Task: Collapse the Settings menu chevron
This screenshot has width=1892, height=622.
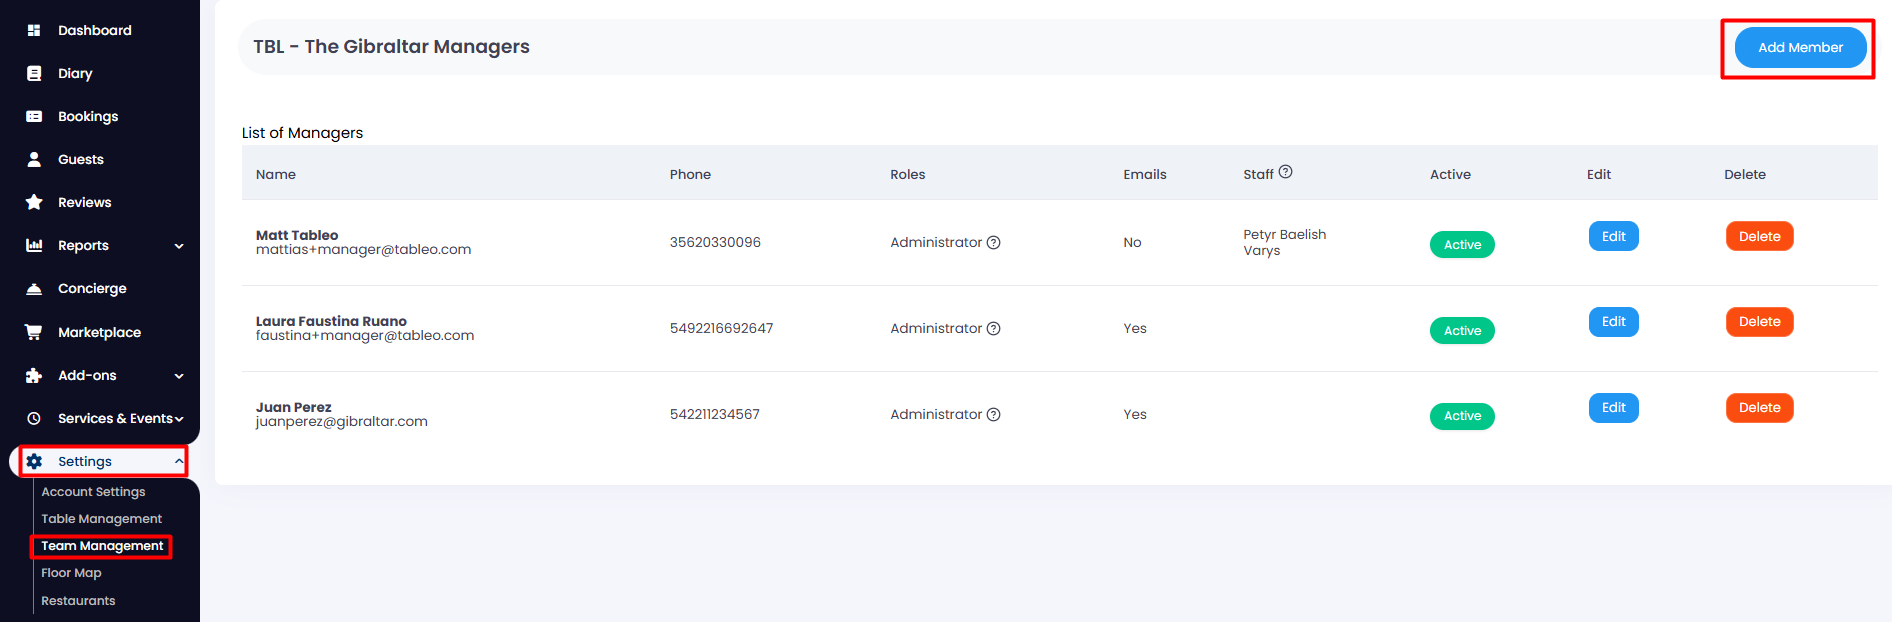Action: pyautogui.click(x=179, y=461)
